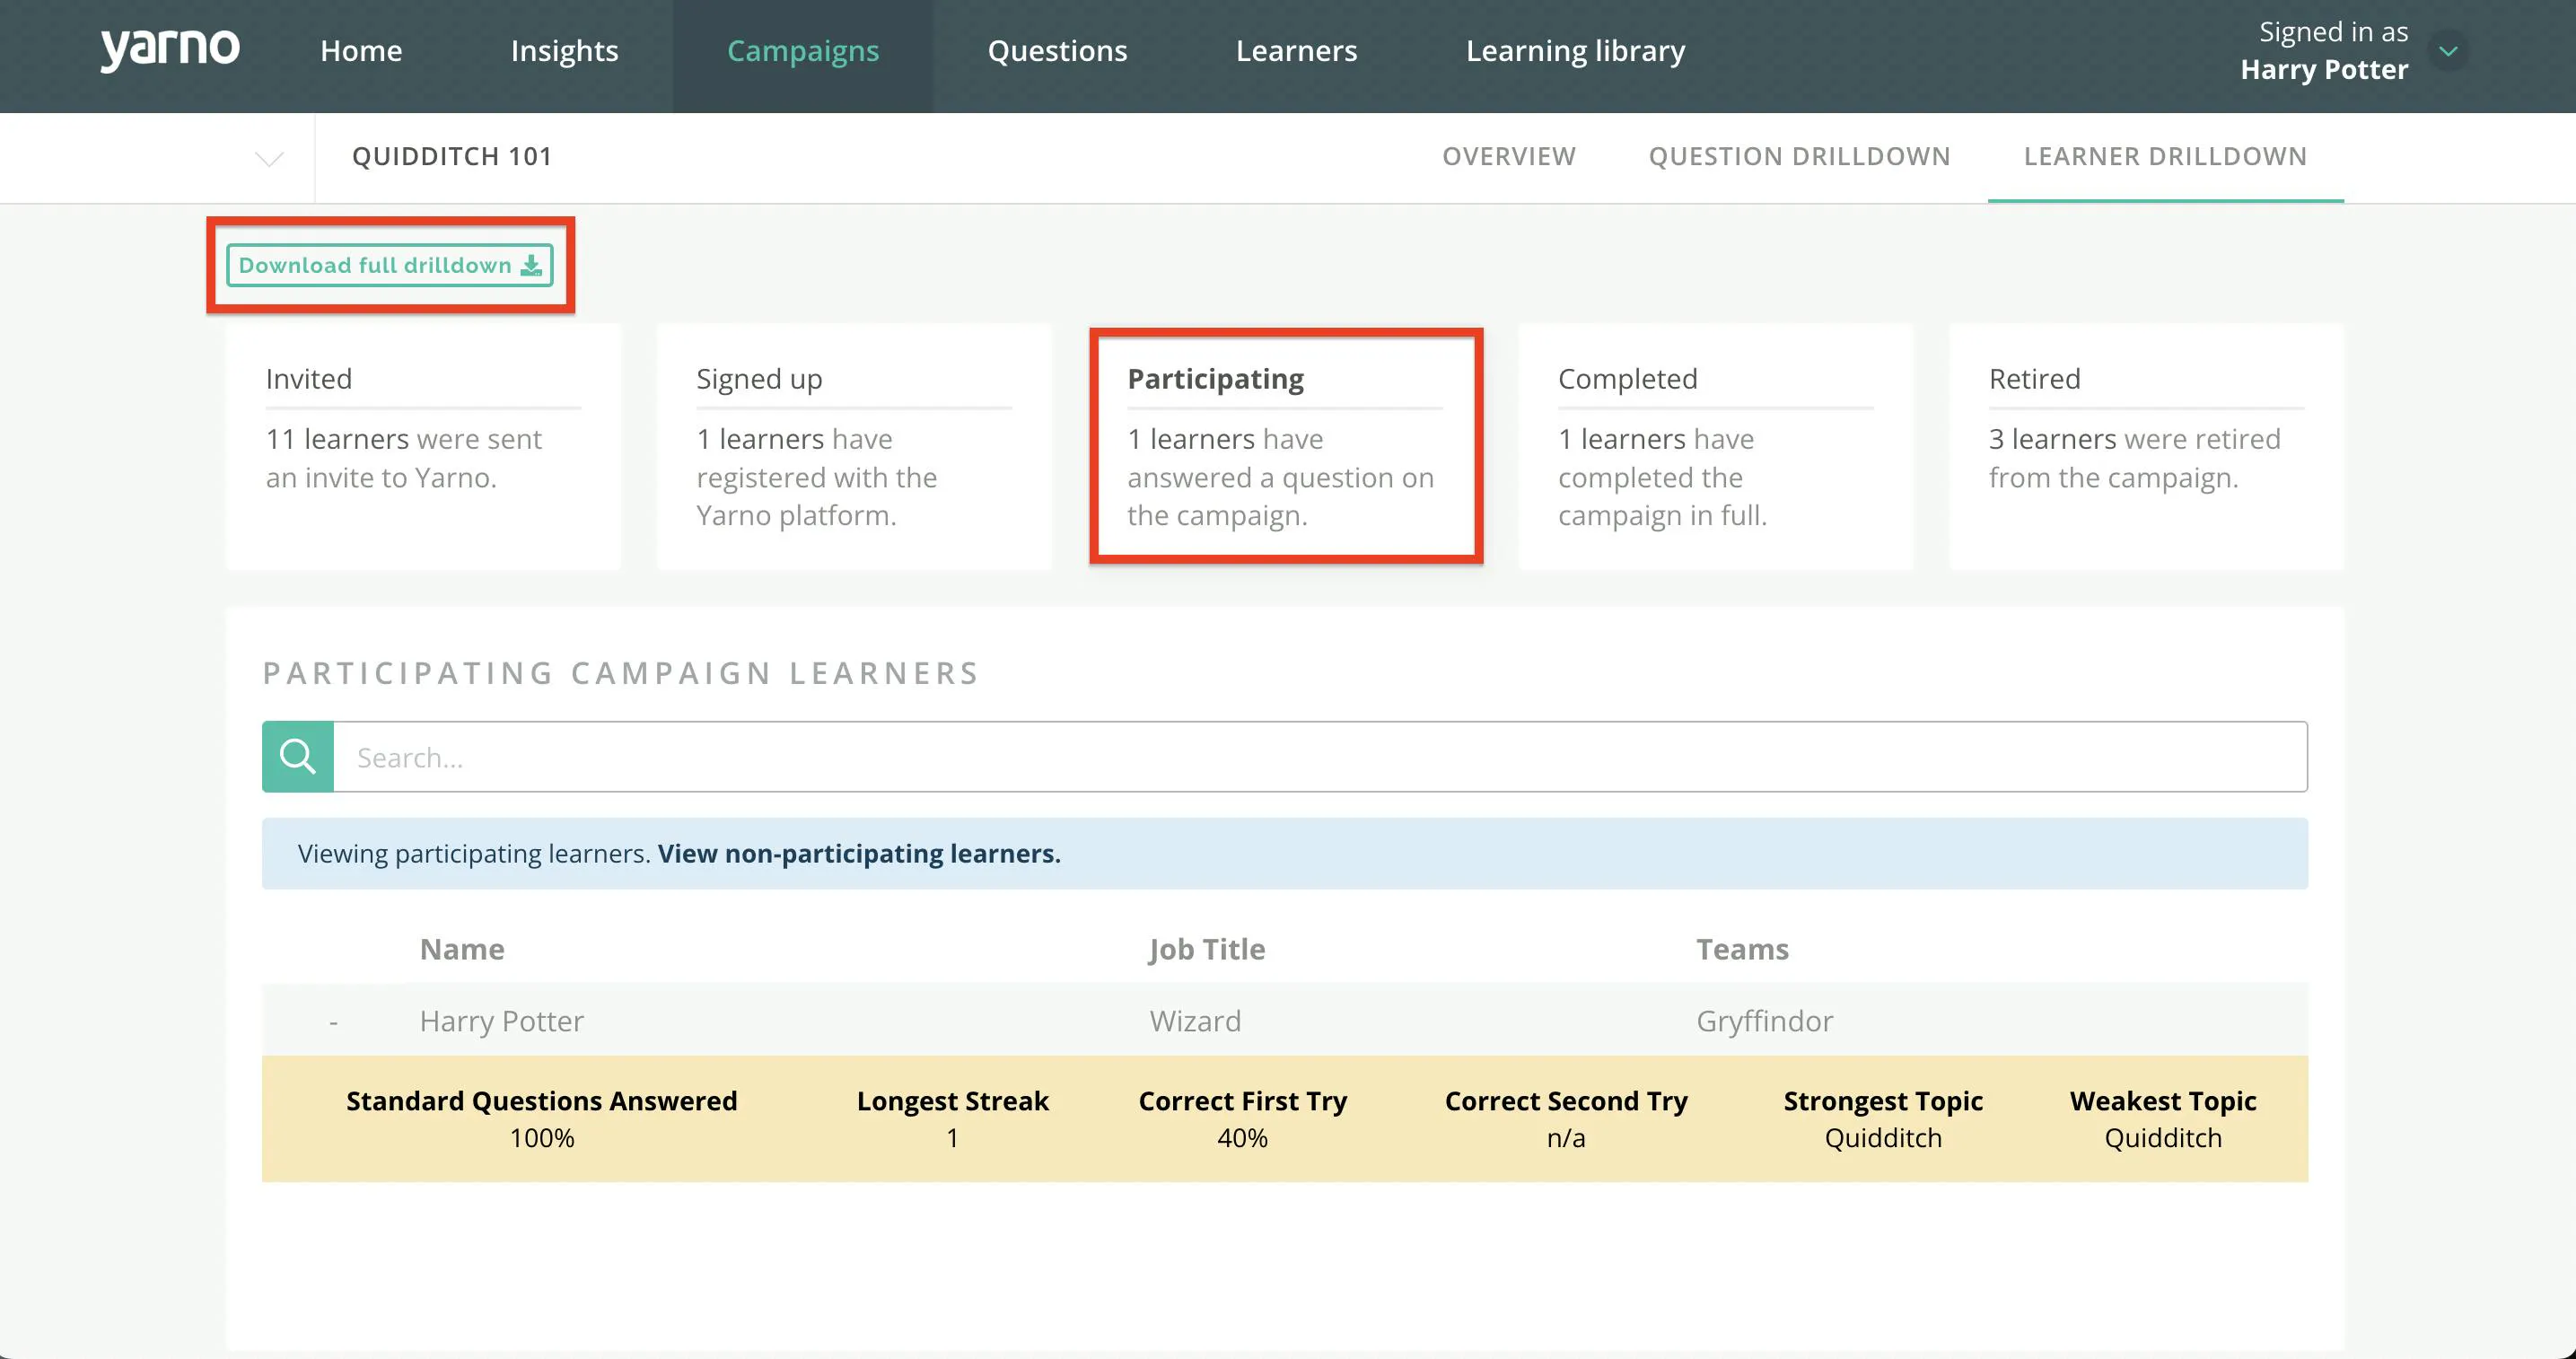Image resolution: width=2576 pixels, height=1359 pixels.
Task: Click the Correct First Try 40% value
Action: coord(1243,1138)
